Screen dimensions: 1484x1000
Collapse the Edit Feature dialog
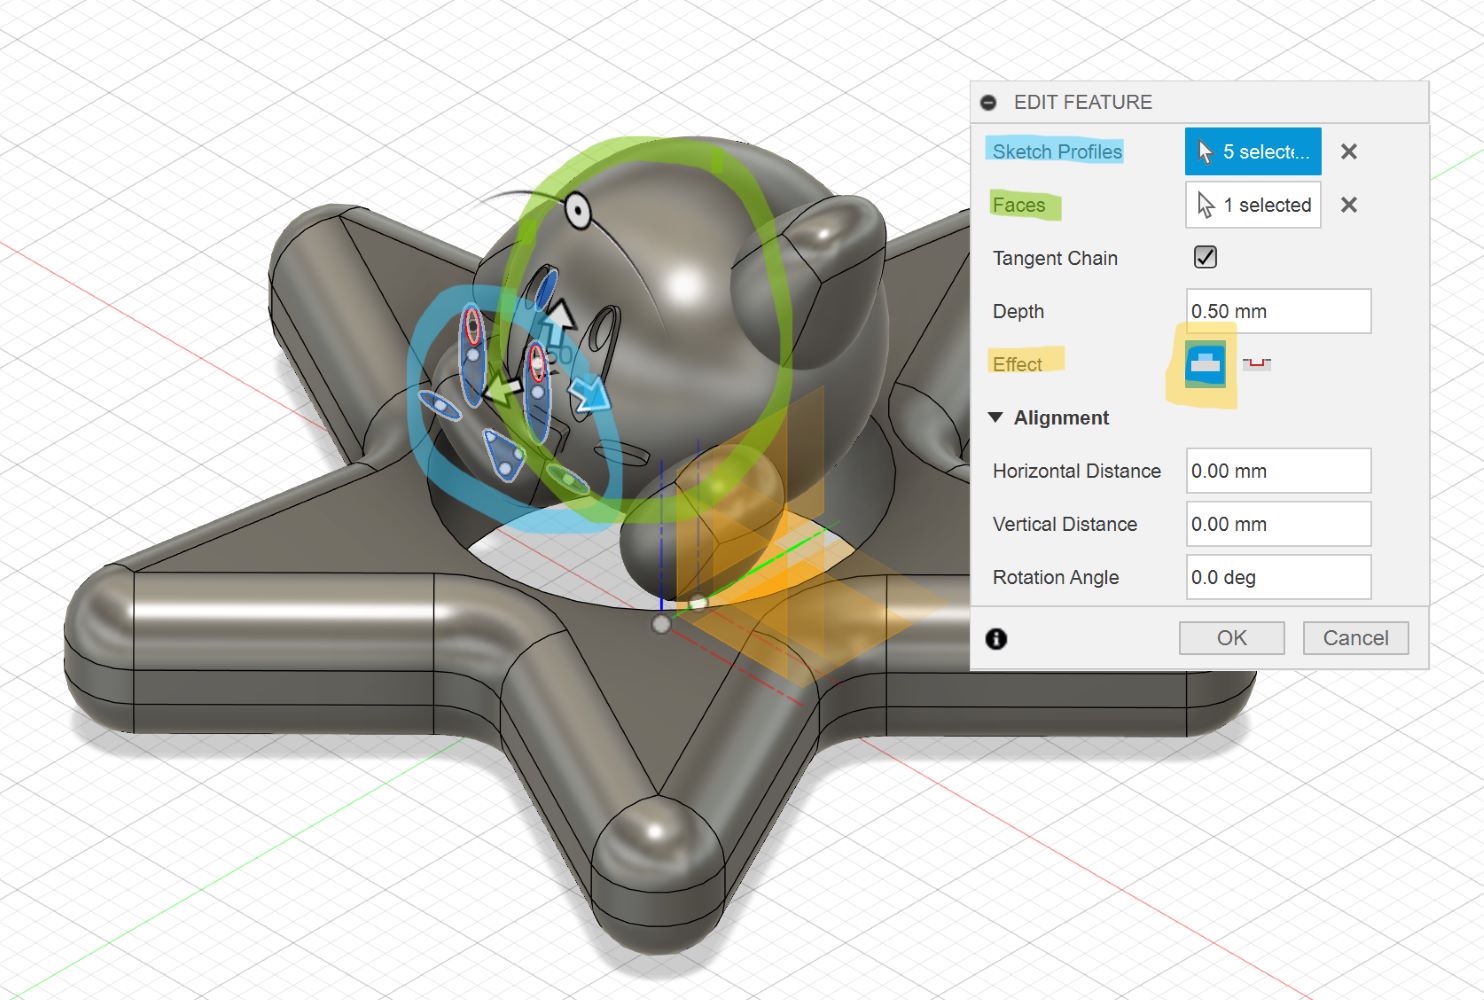pyautogui.click(x=989, y=102)
